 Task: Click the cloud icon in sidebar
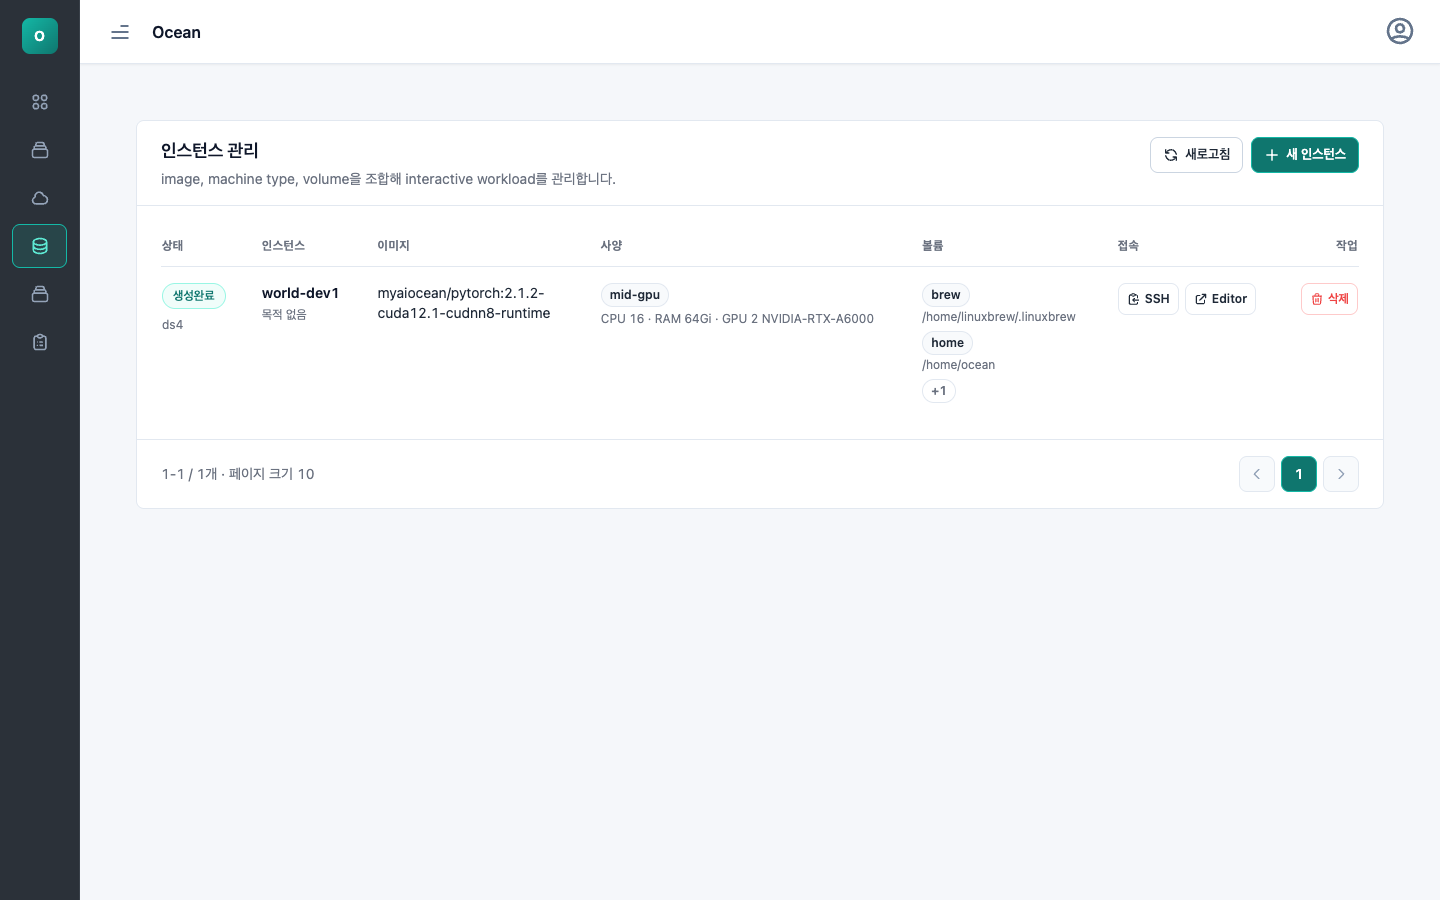pos(40,198)
